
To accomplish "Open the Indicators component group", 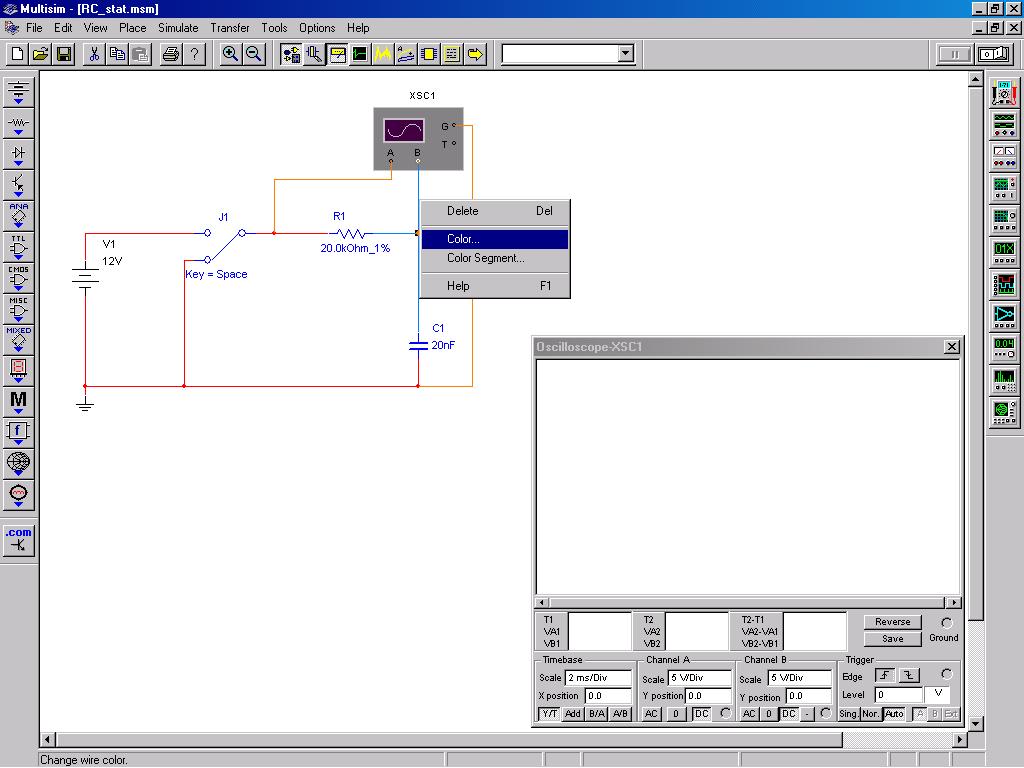I will click(x=18, y=371).
